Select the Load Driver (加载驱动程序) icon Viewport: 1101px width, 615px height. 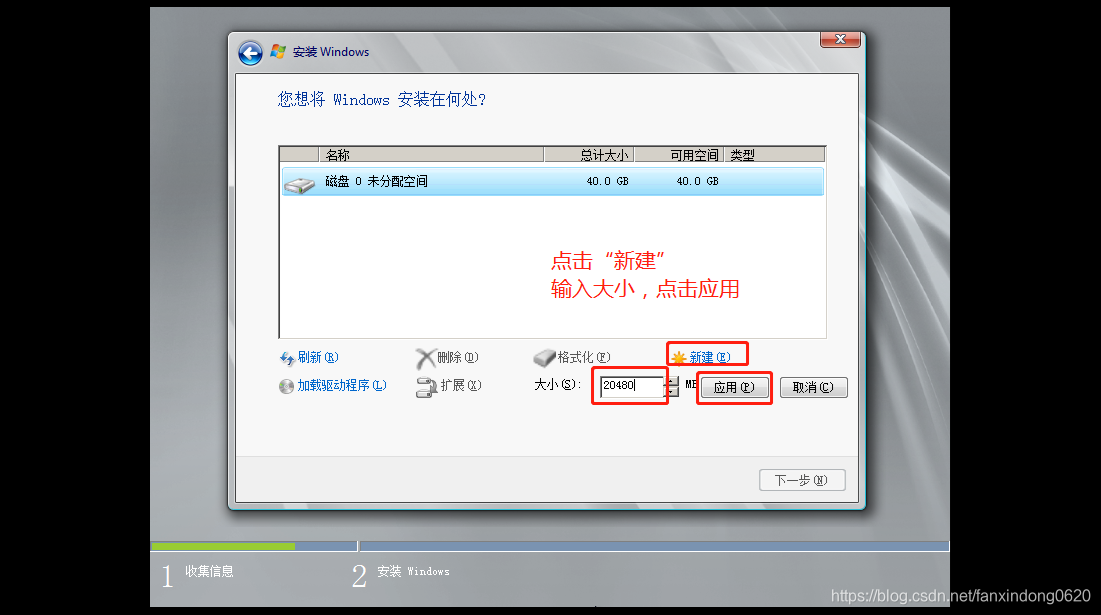tap(287, 384)
